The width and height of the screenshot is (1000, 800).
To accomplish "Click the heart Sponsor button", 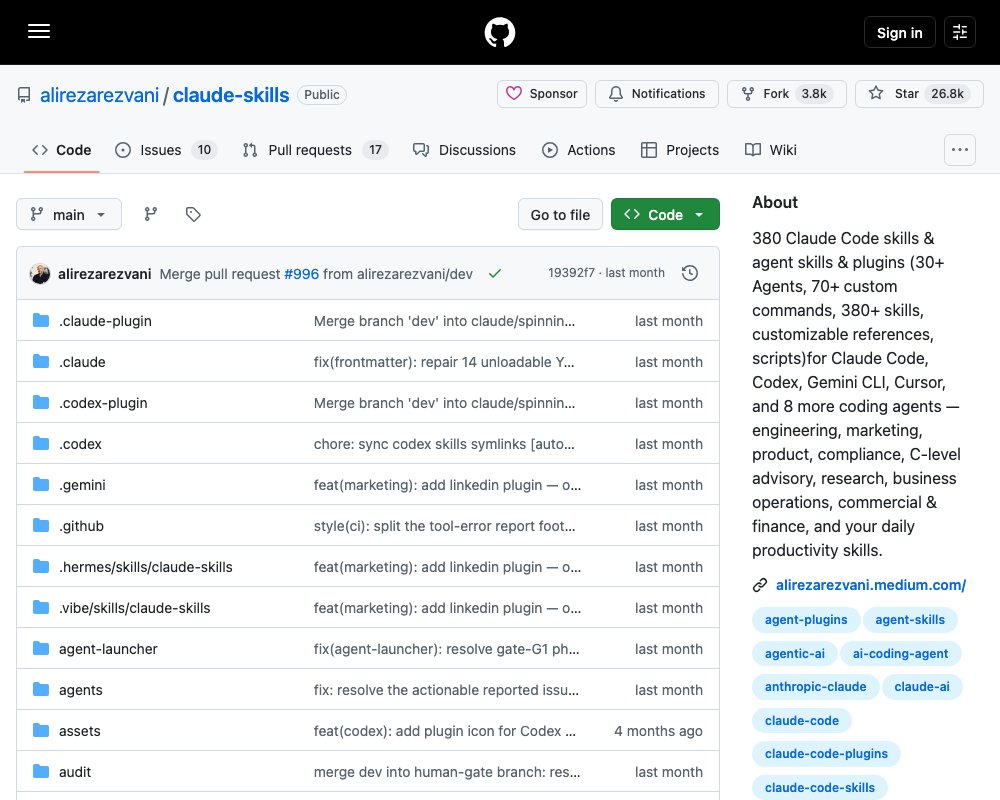I will pyautogui.click(x=541, y=94).
